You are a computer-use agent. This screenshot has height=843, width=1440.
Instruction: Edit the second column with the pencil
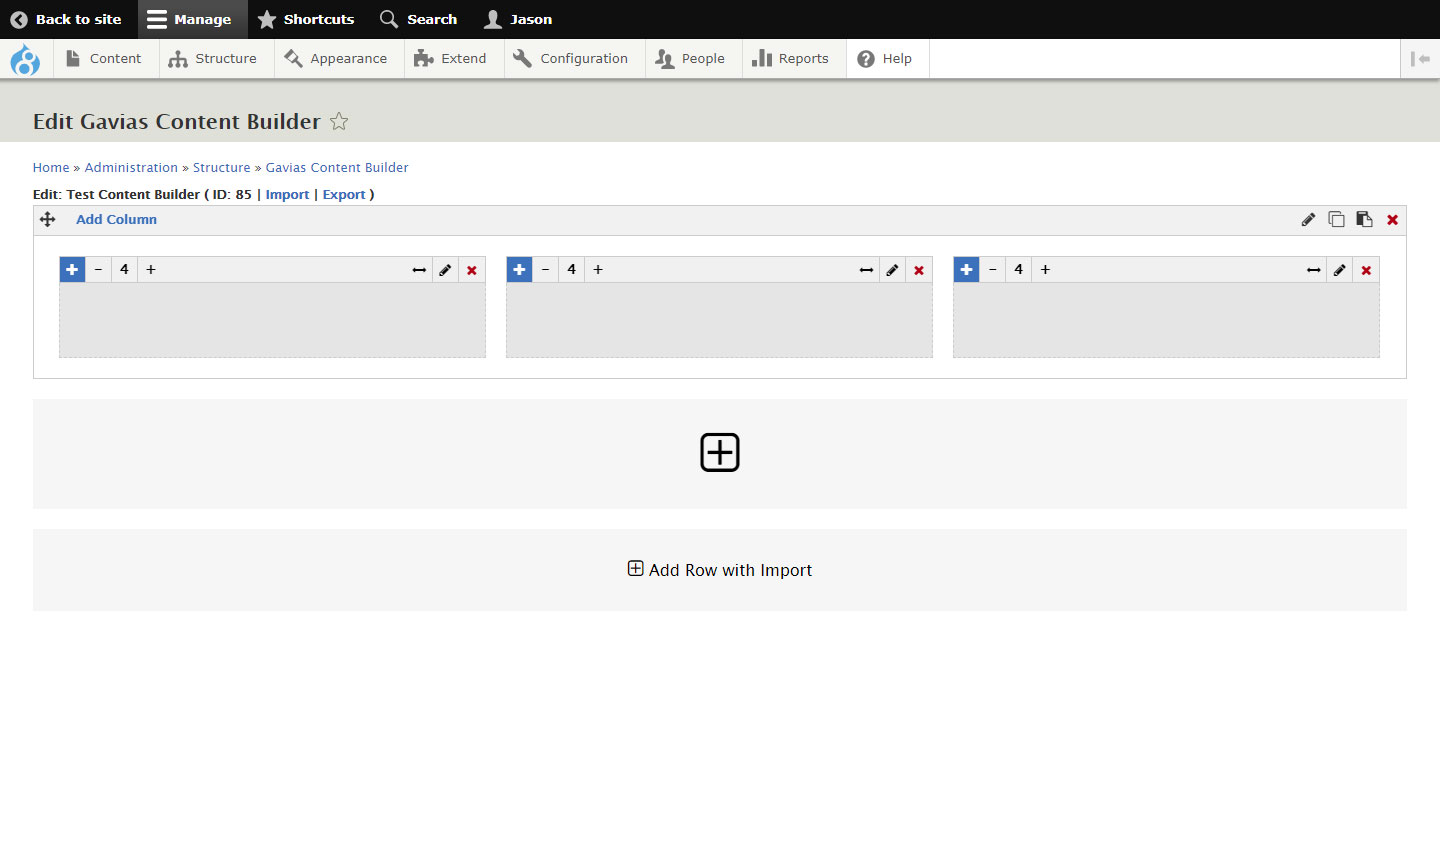pyautogui.click(x=892, y=270)
